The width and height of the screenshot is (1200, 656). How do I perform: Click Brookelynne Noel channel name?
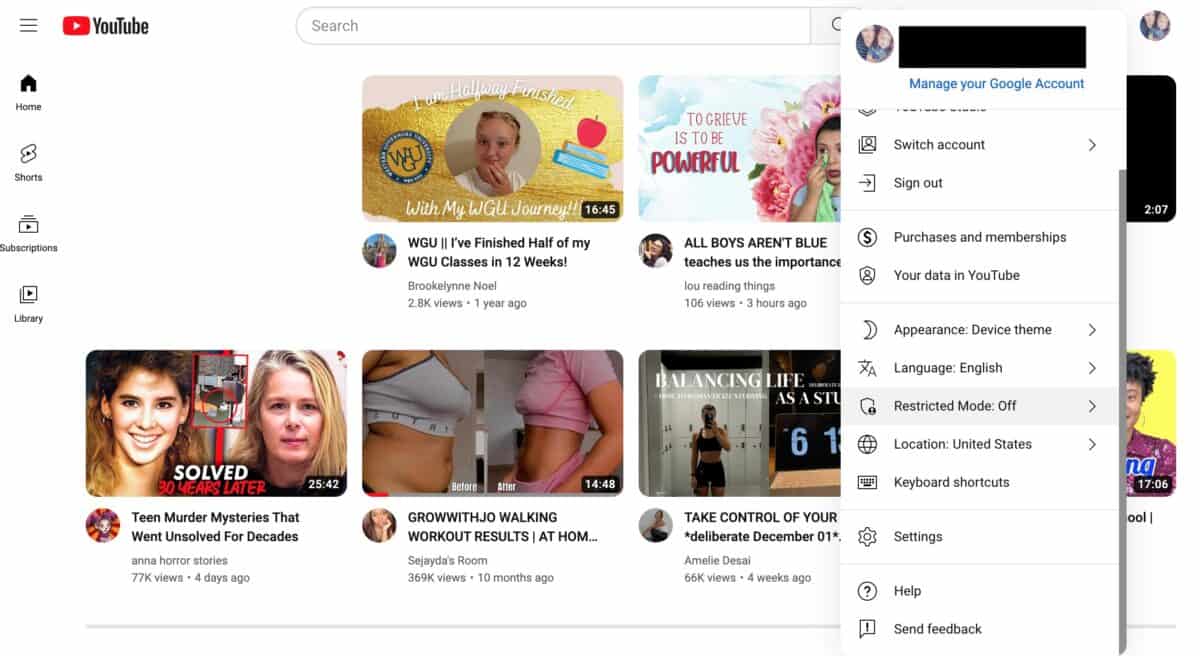click(452, 286)
